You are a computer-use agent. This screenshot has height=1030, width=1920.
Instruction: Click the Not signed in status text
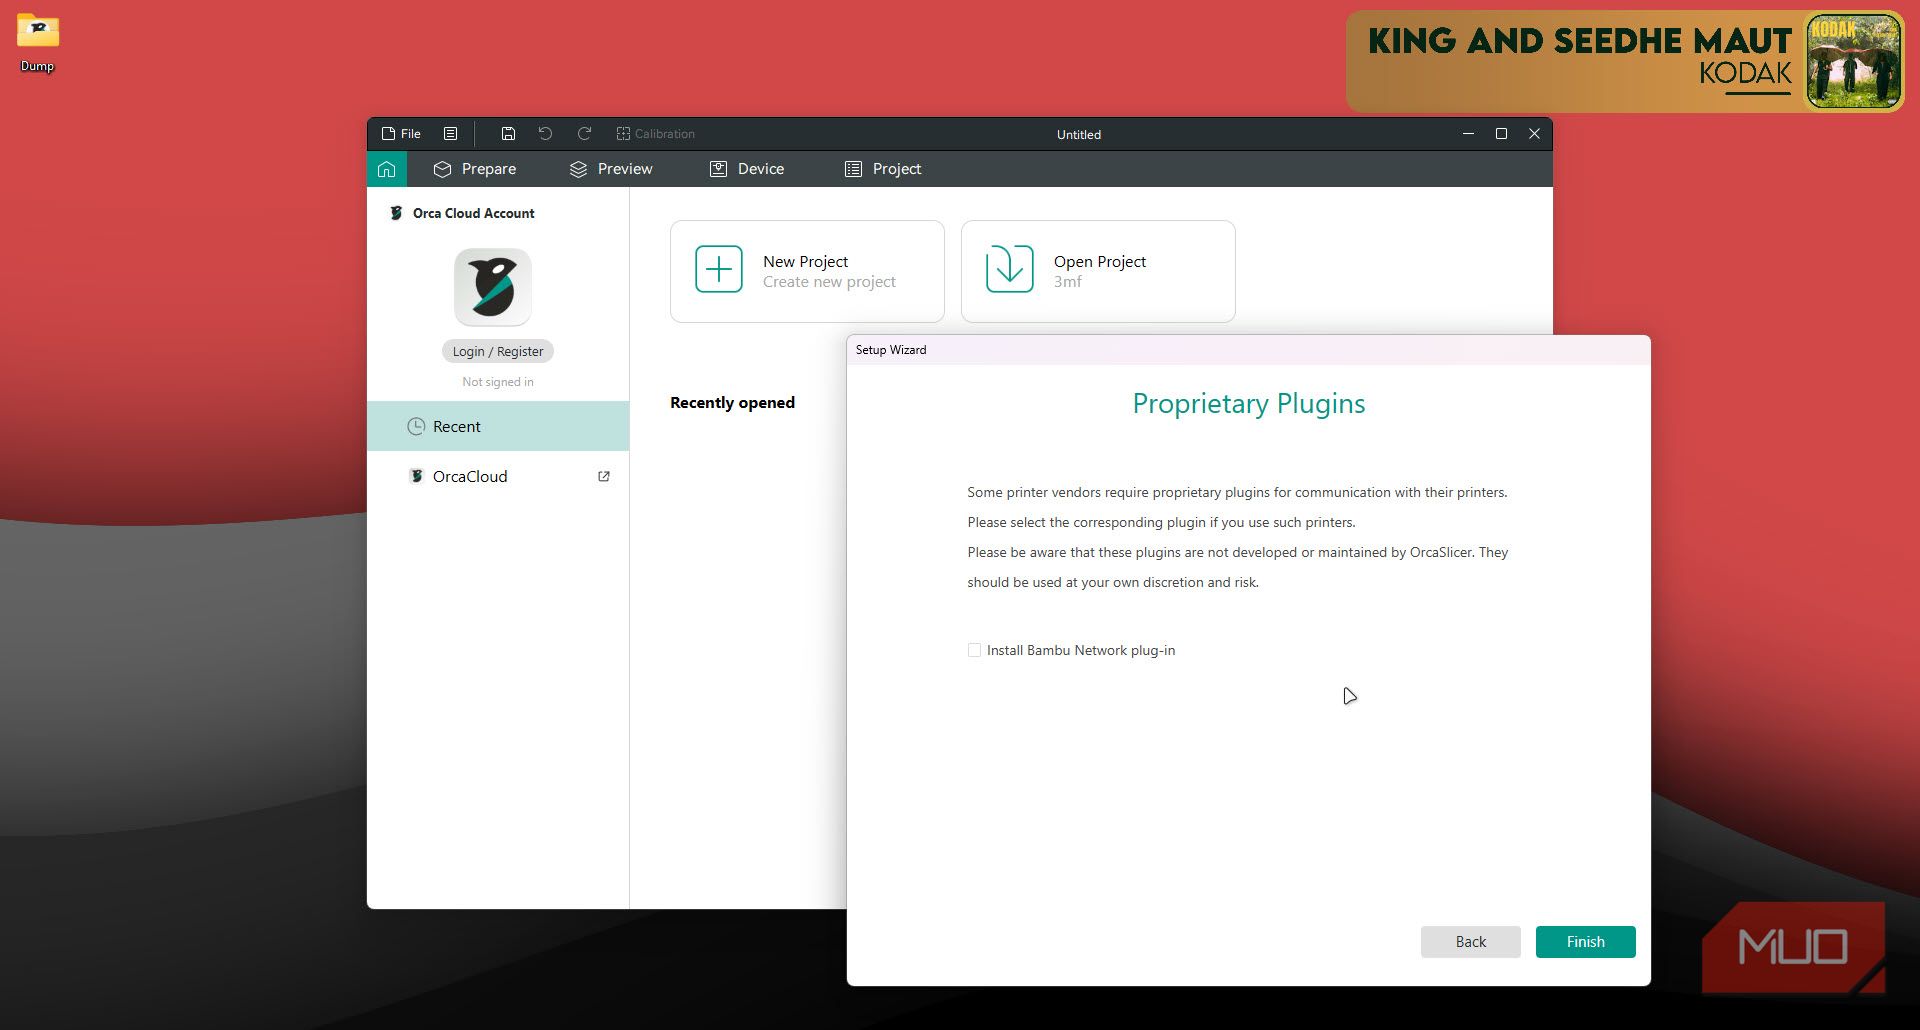click(498, 382)
